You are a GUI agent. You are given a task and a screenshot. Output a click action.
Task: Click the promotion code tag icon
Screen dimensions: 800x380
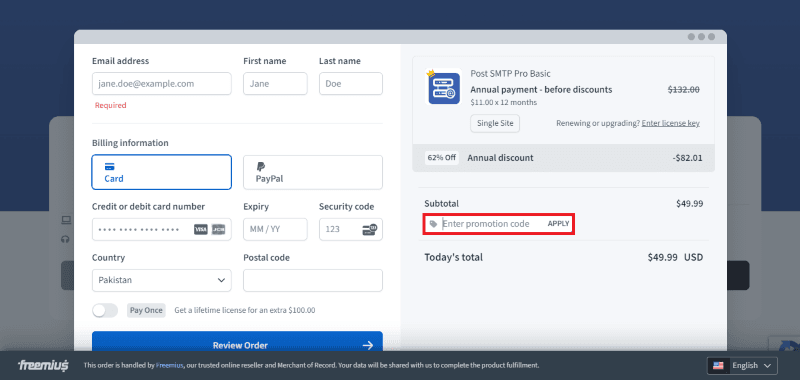[433, 224]
